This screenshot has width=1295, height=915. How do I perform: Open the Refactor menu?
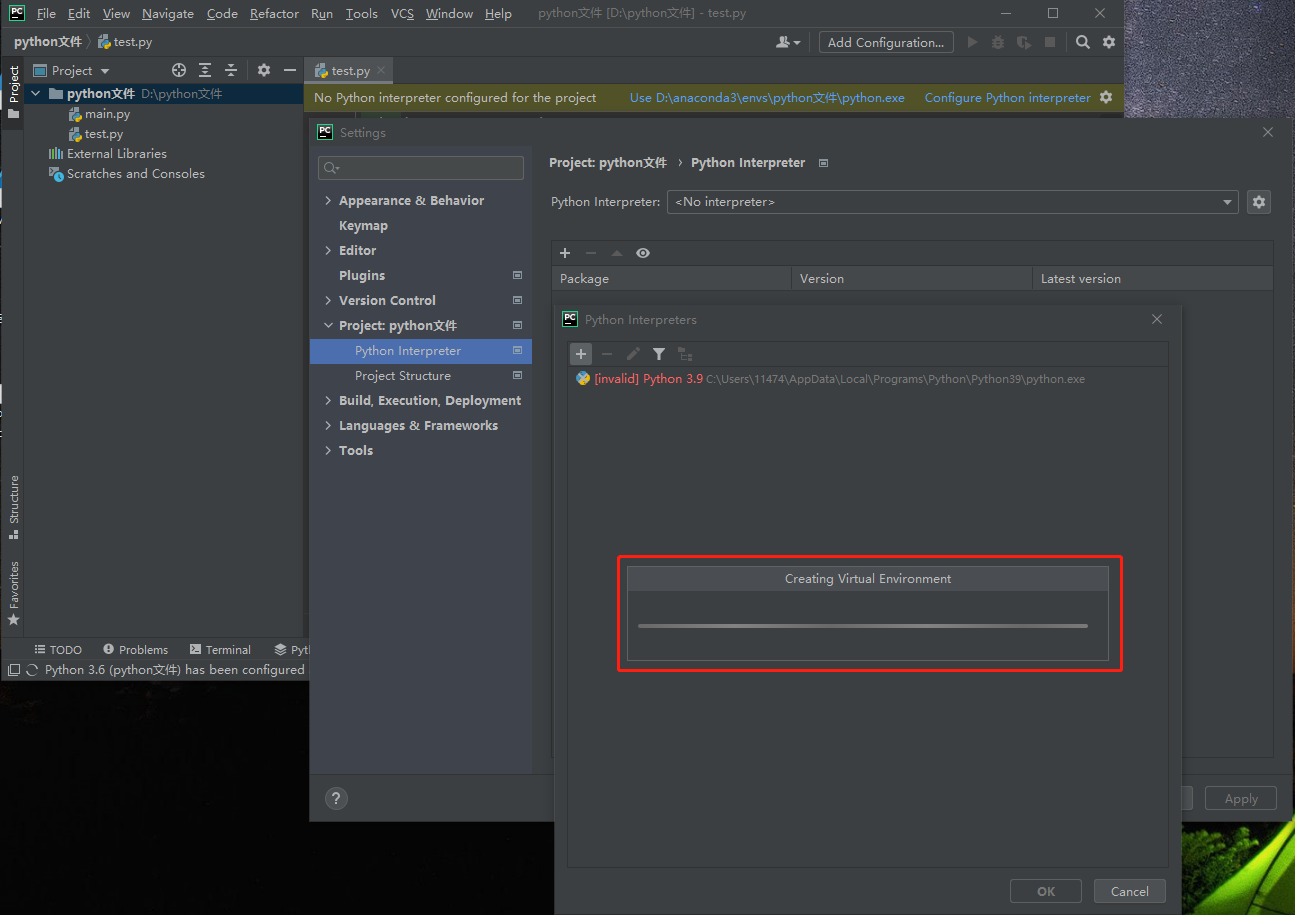click(274, 14)
